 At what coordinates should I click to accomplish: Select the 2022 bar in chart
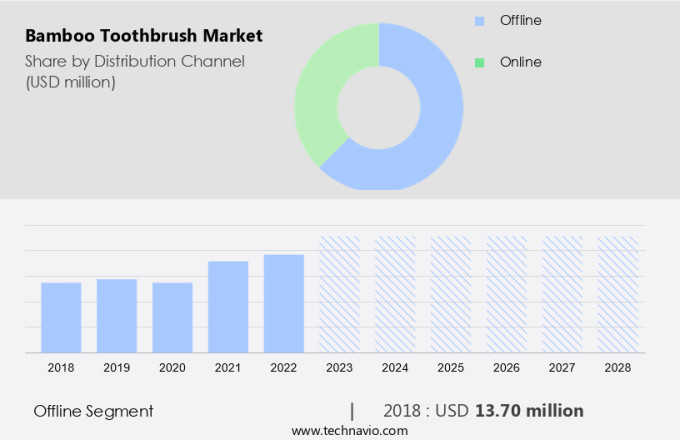pos(284,303)
